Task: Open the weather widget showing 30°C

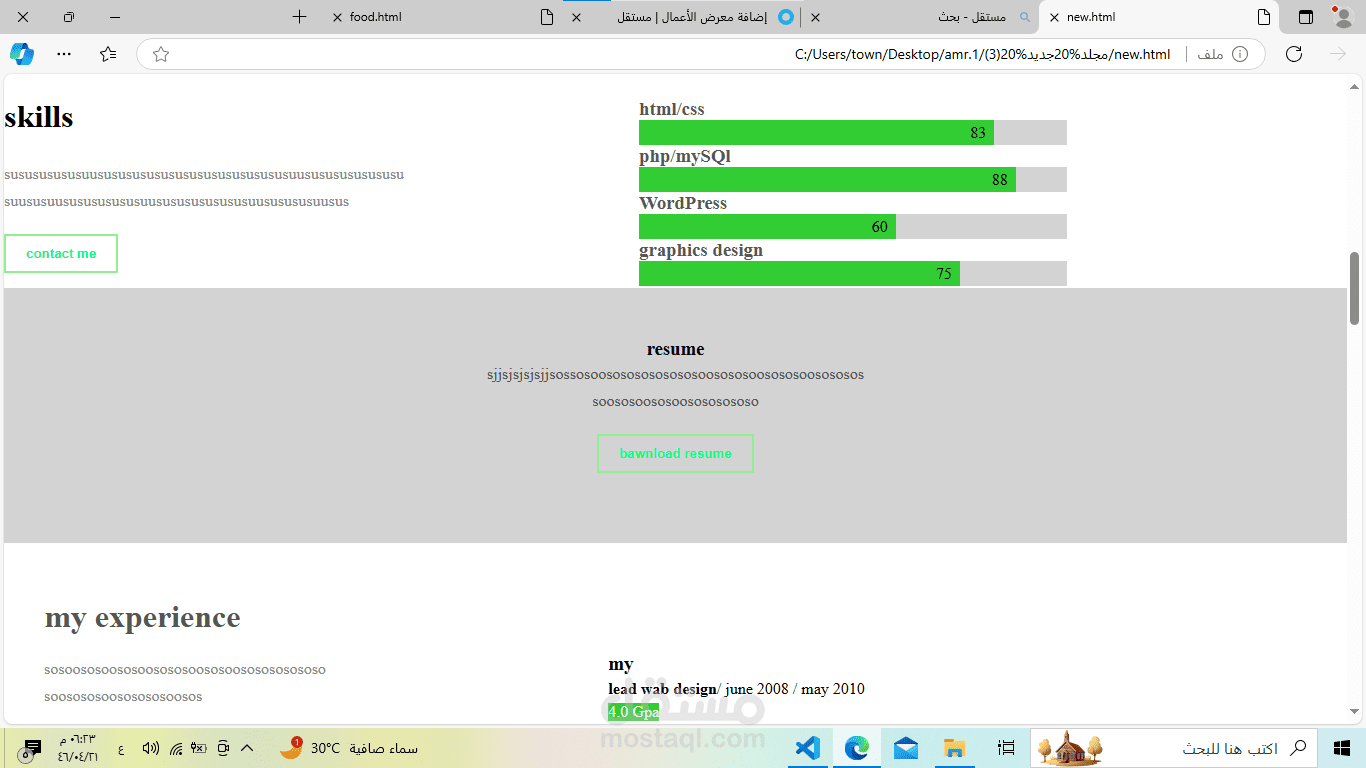Action: tap(349, 748)
